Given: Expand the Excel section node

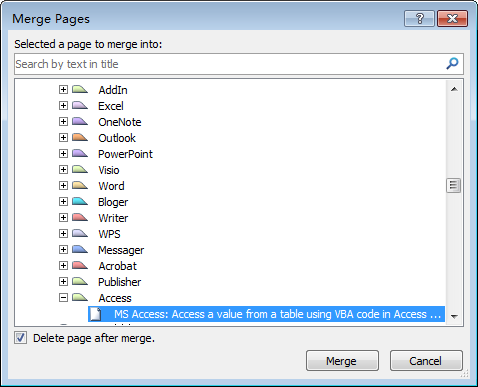Looking at the screenshot, I should pyautogui.click(x=63, y=105).
